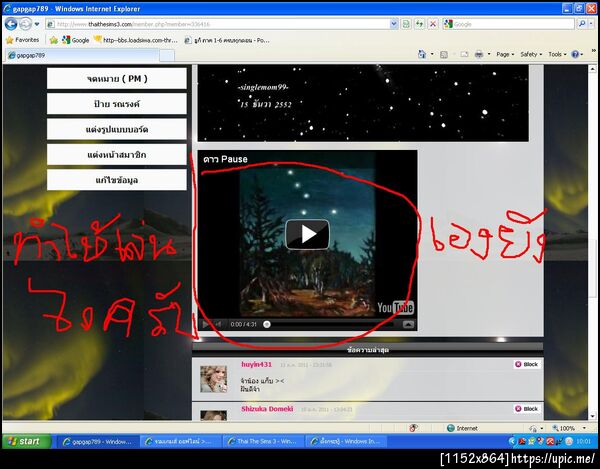Image resolution: width=600 pixels, height=469 pixels.
Task: Click the แต่งรูปแบบบอร์ด button
Action: (117, 129)
